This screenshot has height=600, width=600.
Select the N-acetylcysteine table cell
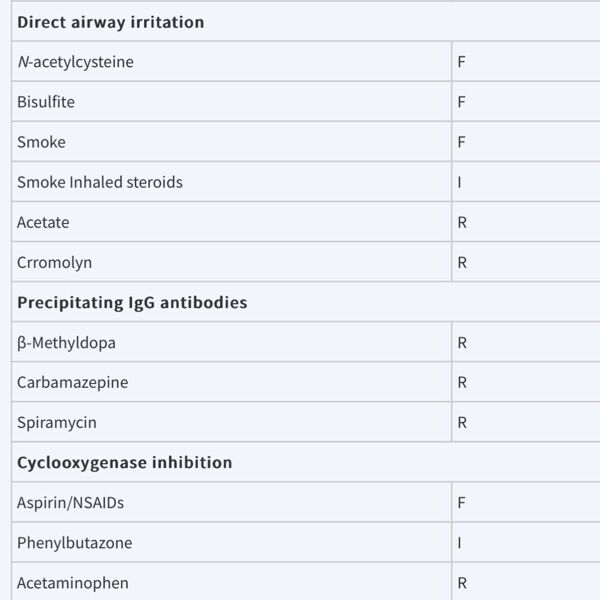pyautogui.click(x=75, y=62)
